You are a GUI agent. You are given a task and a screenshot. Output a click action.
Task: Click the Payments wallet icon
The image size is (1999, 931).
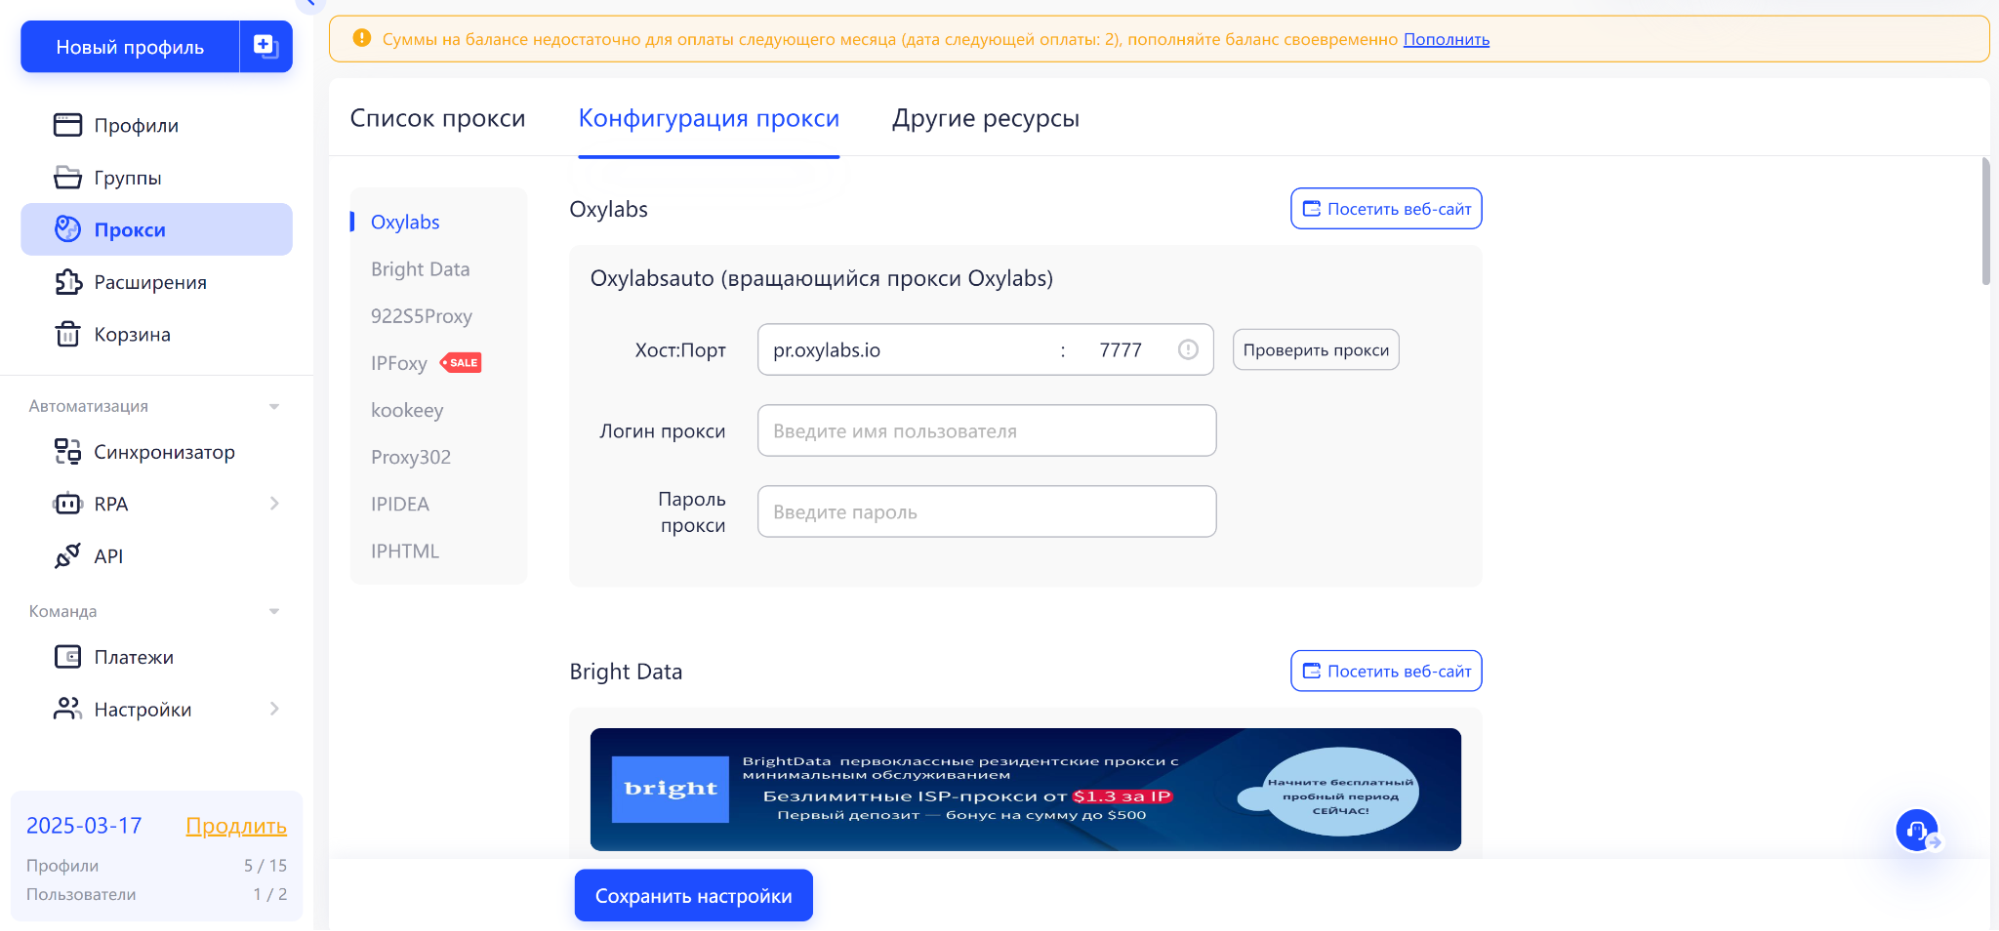67,657
